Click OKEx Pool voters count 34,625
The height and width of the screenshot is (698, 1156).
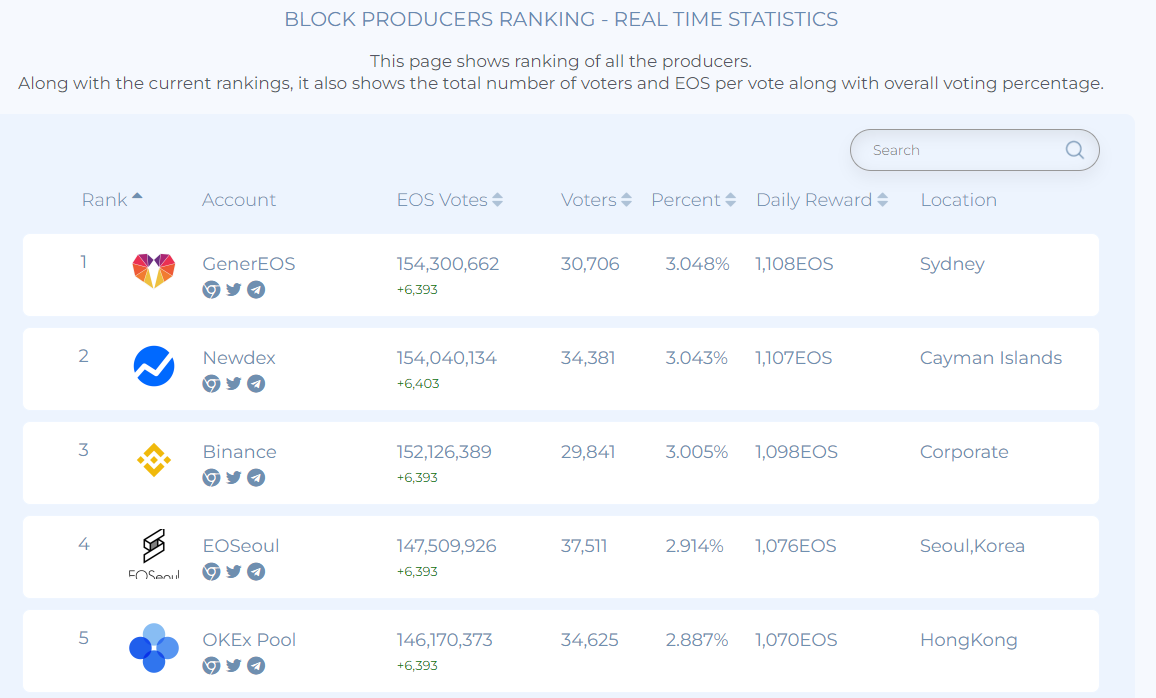coord(589,640)
